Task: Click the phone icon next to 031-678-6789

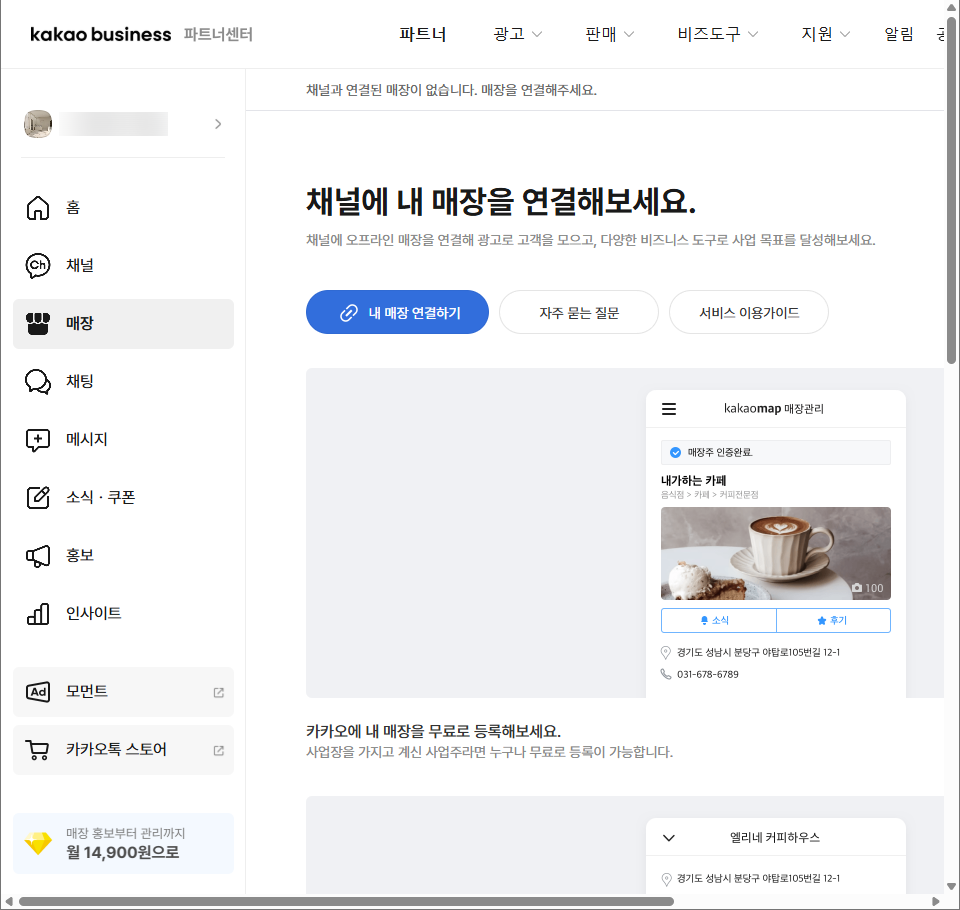Action: [666, 674]
